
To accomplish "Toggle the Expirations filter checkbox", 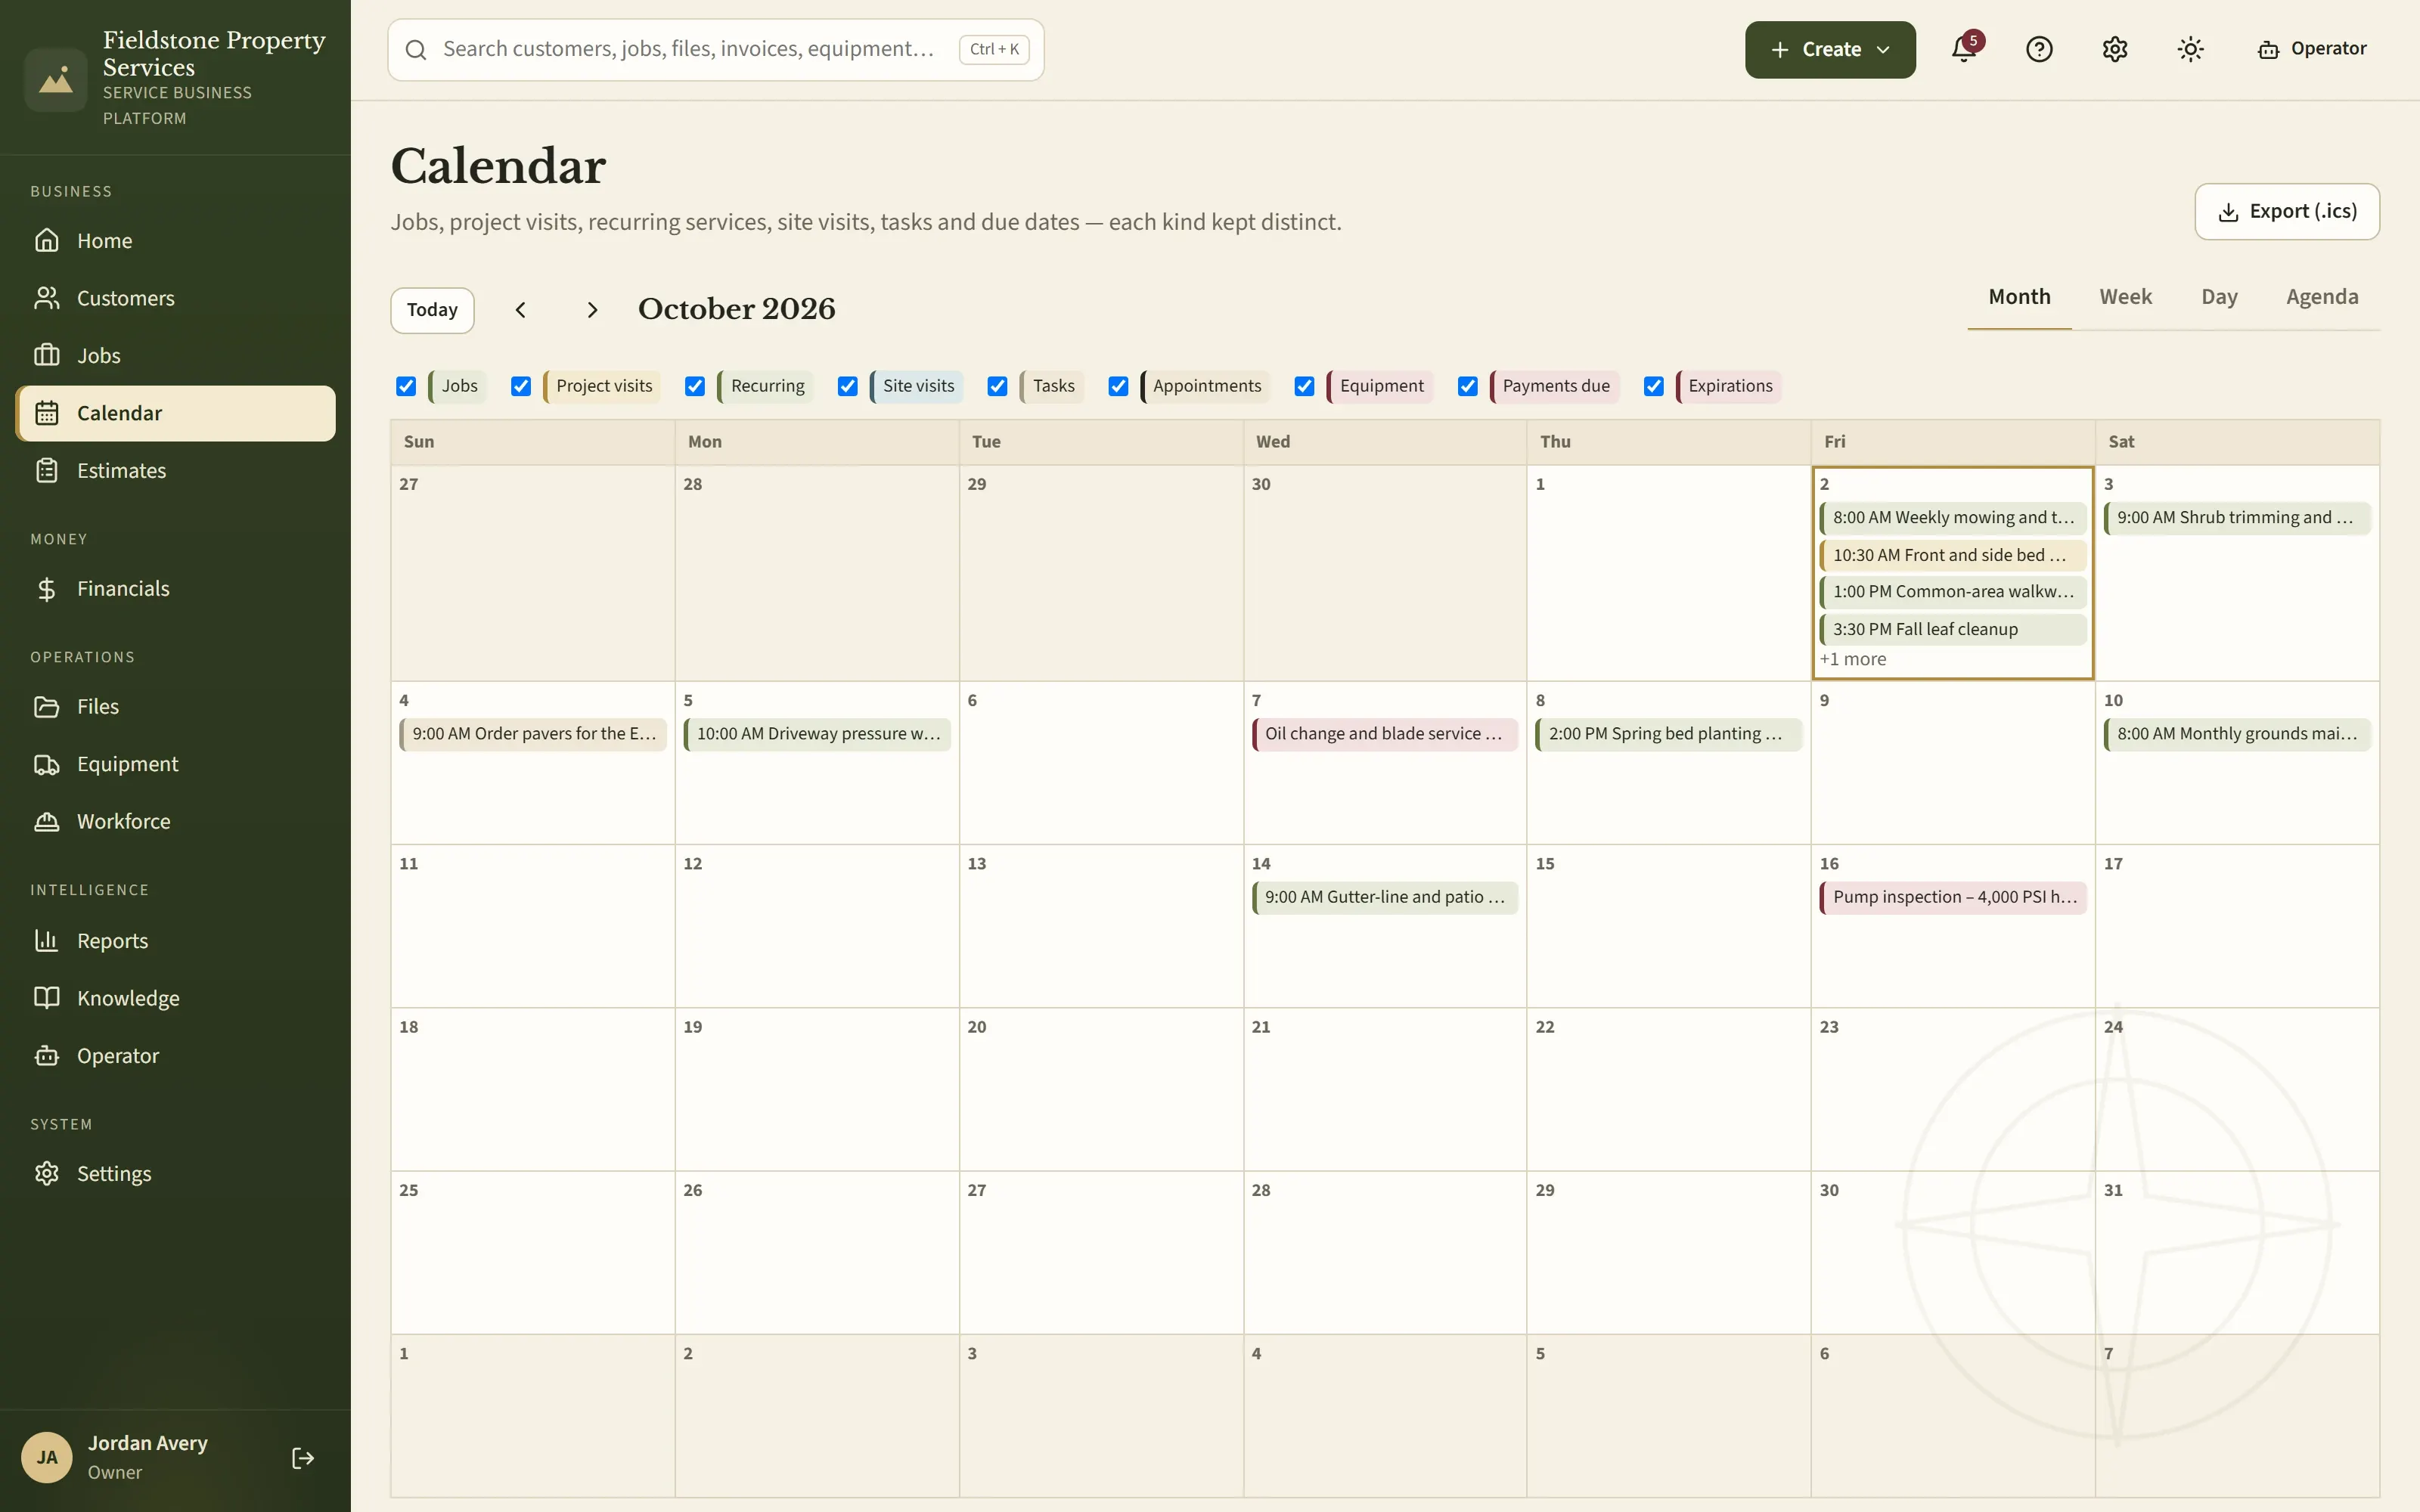I will coord(1654,386).
